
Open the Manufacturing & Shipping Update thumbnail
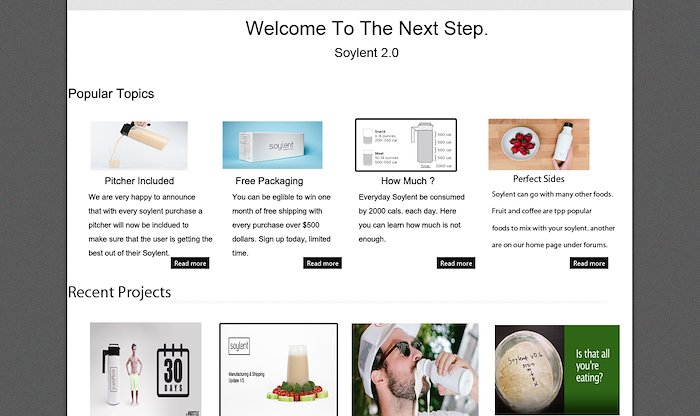(x=279, y=370)
